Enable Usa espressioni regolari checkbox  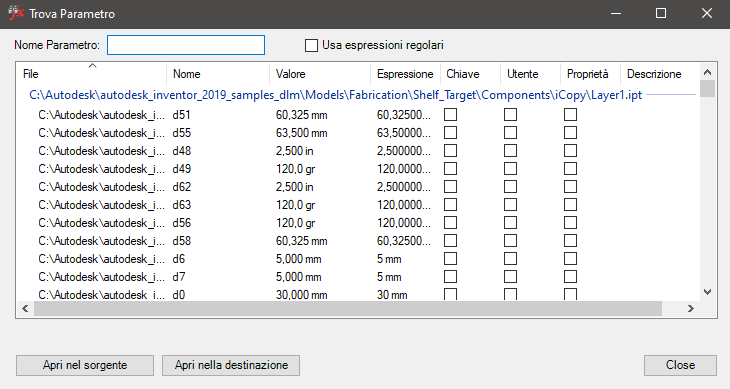pos(311,46)
